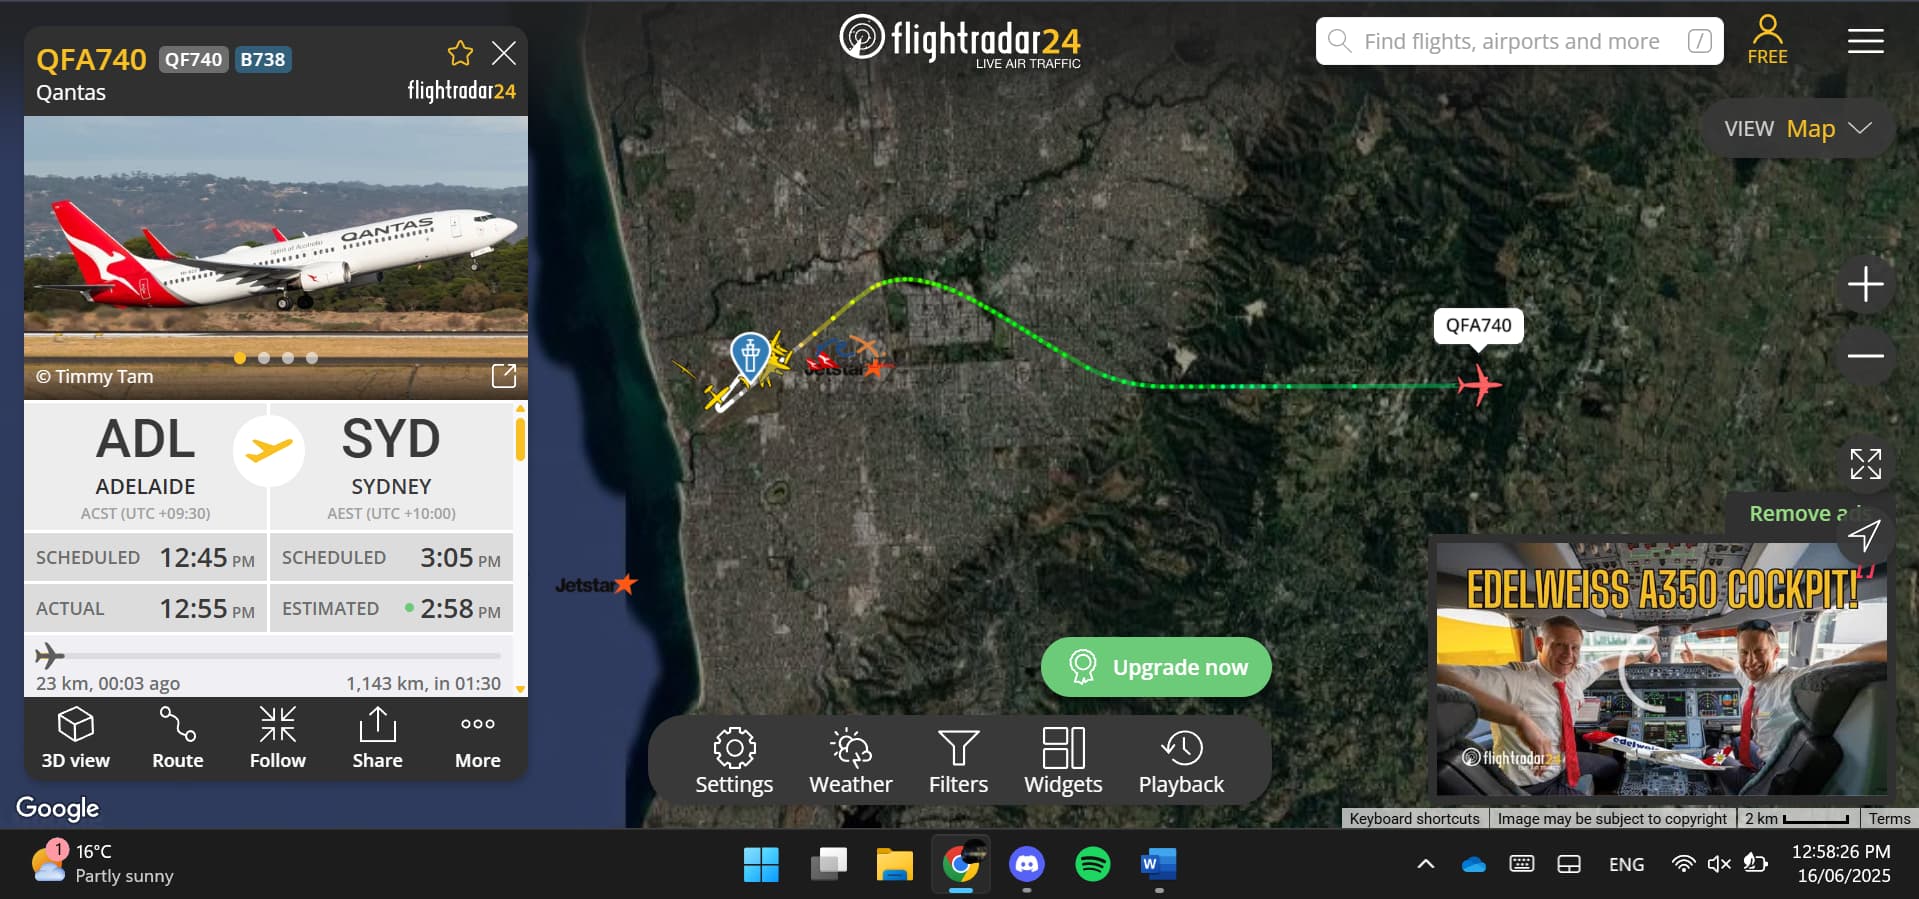
Task: Follow flight QFA740 on the map
Action: point(278,738)
